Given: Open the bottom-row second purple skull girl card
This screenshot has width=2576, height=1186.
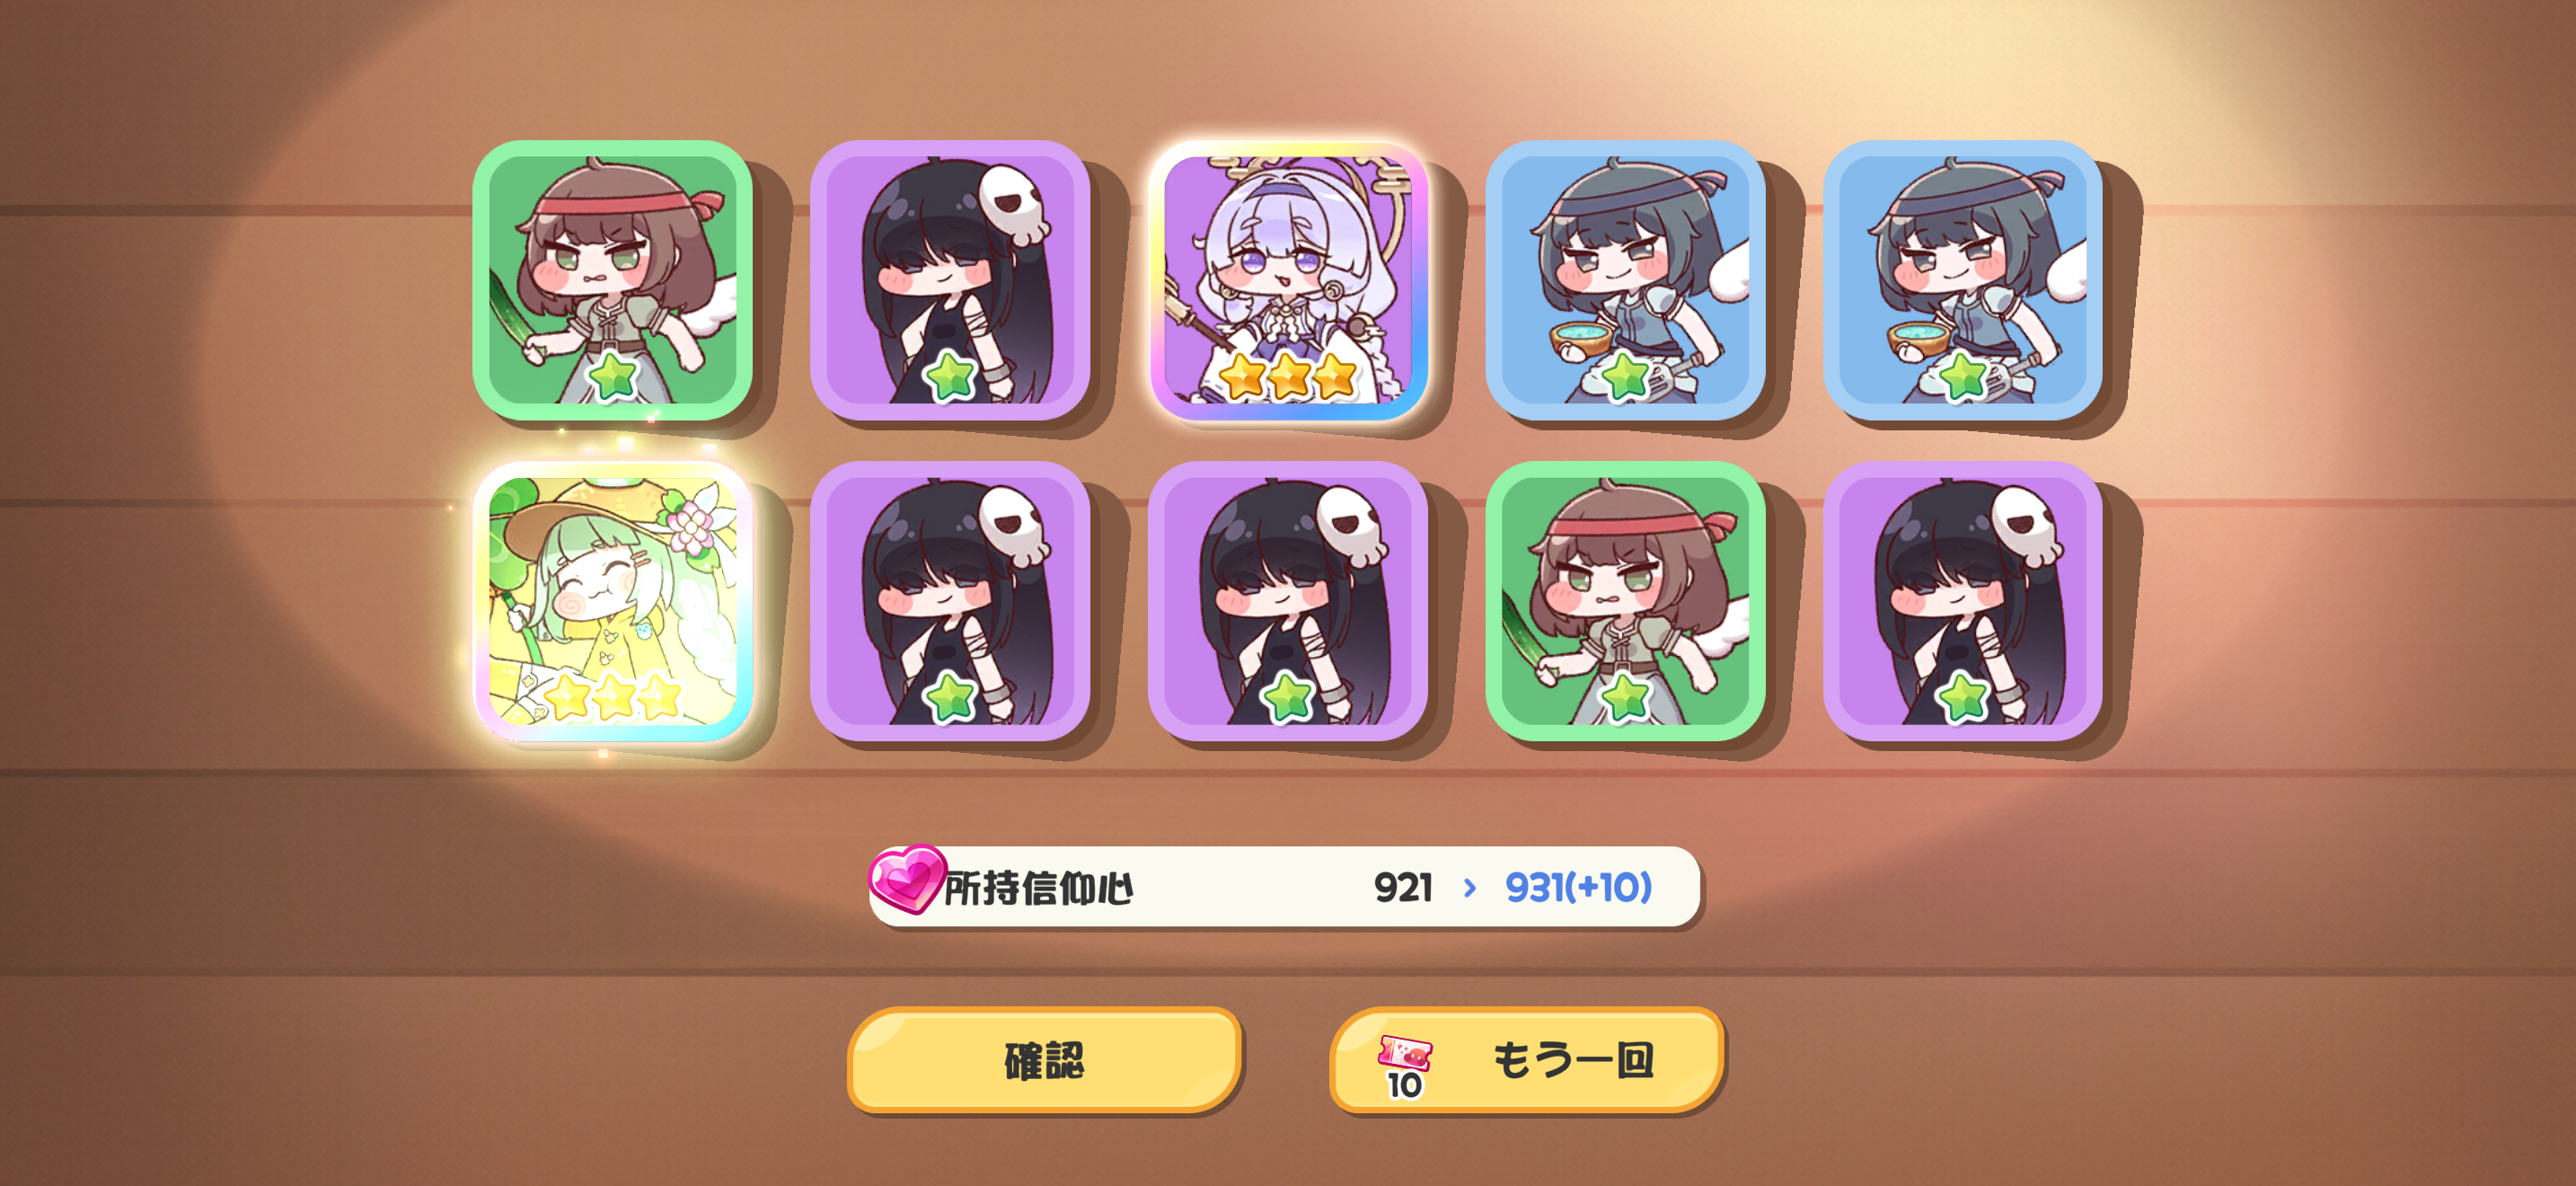Looking at the screenshot, I should [950, 602].
